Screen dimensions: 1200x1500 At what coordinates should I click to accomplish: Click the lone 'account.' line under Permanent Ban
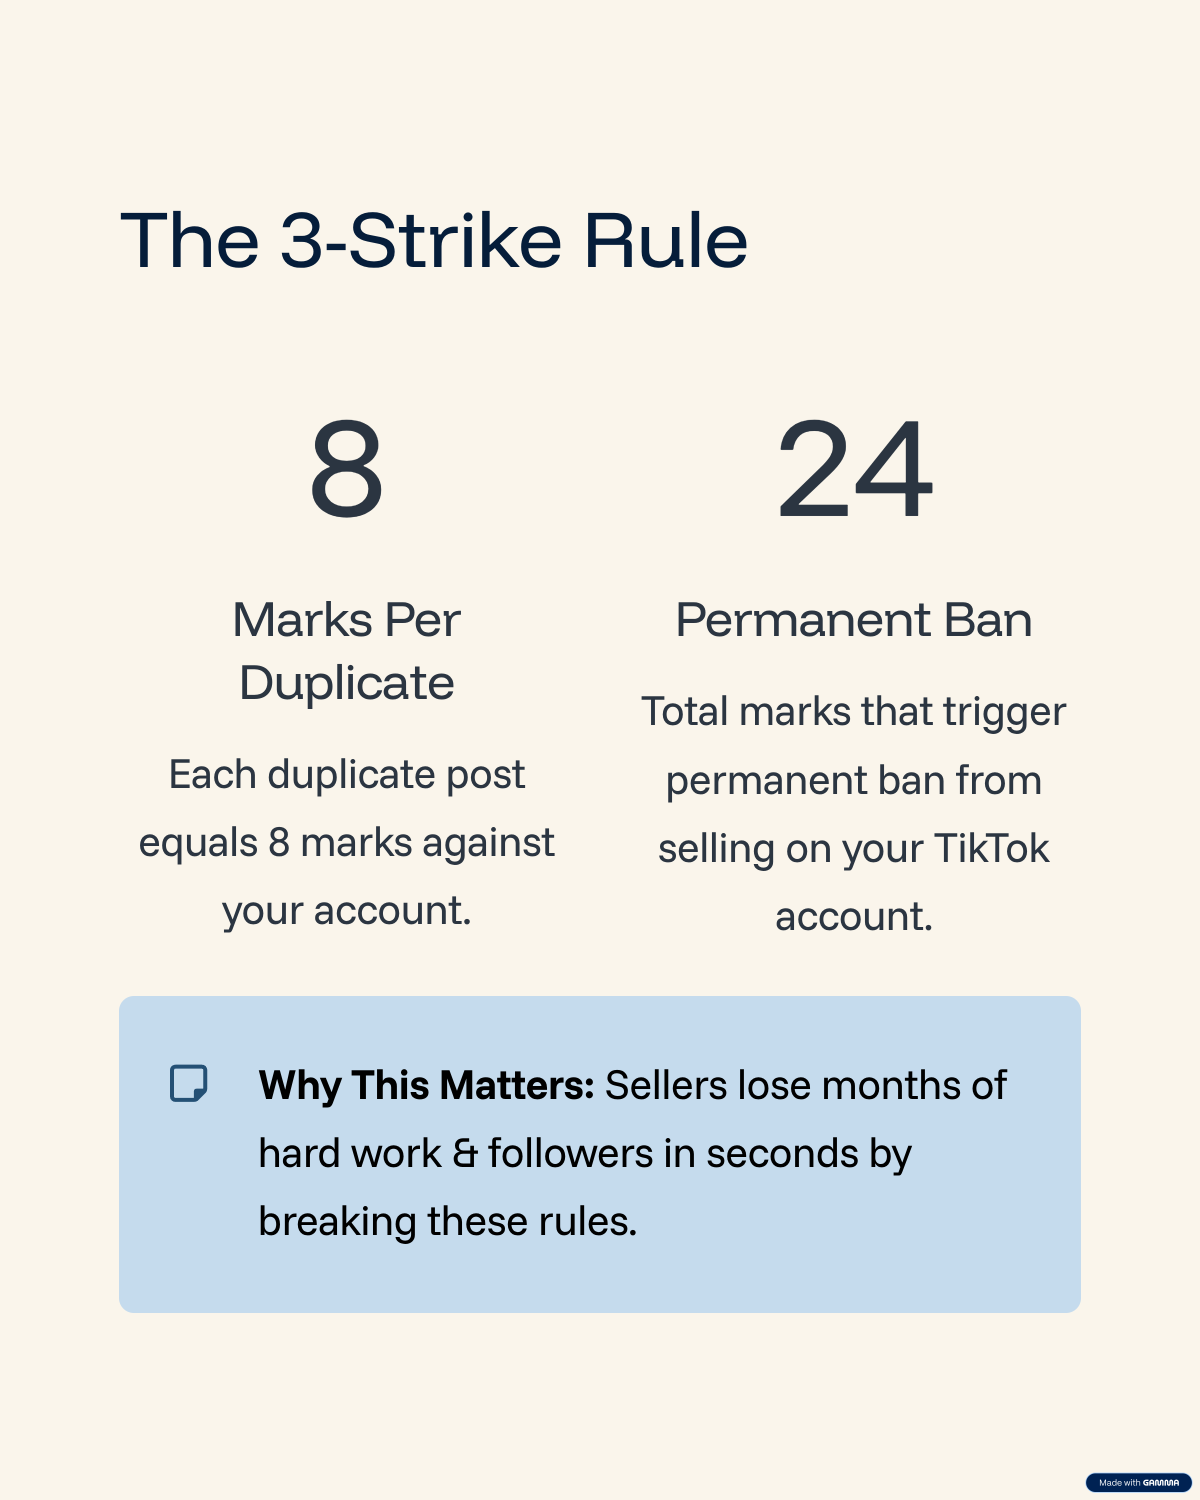click(x=854, y=917)
